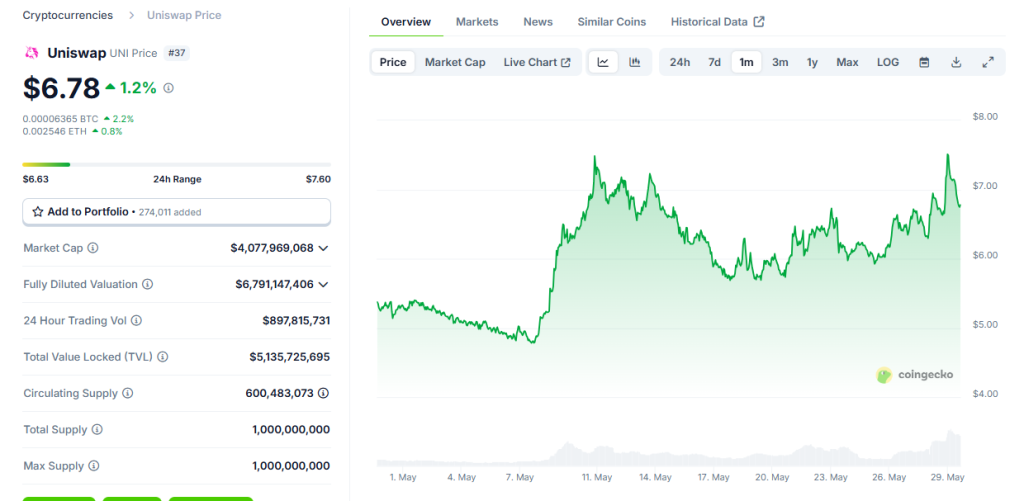Click the $897,815,731 trading volume value

[296, 321]
